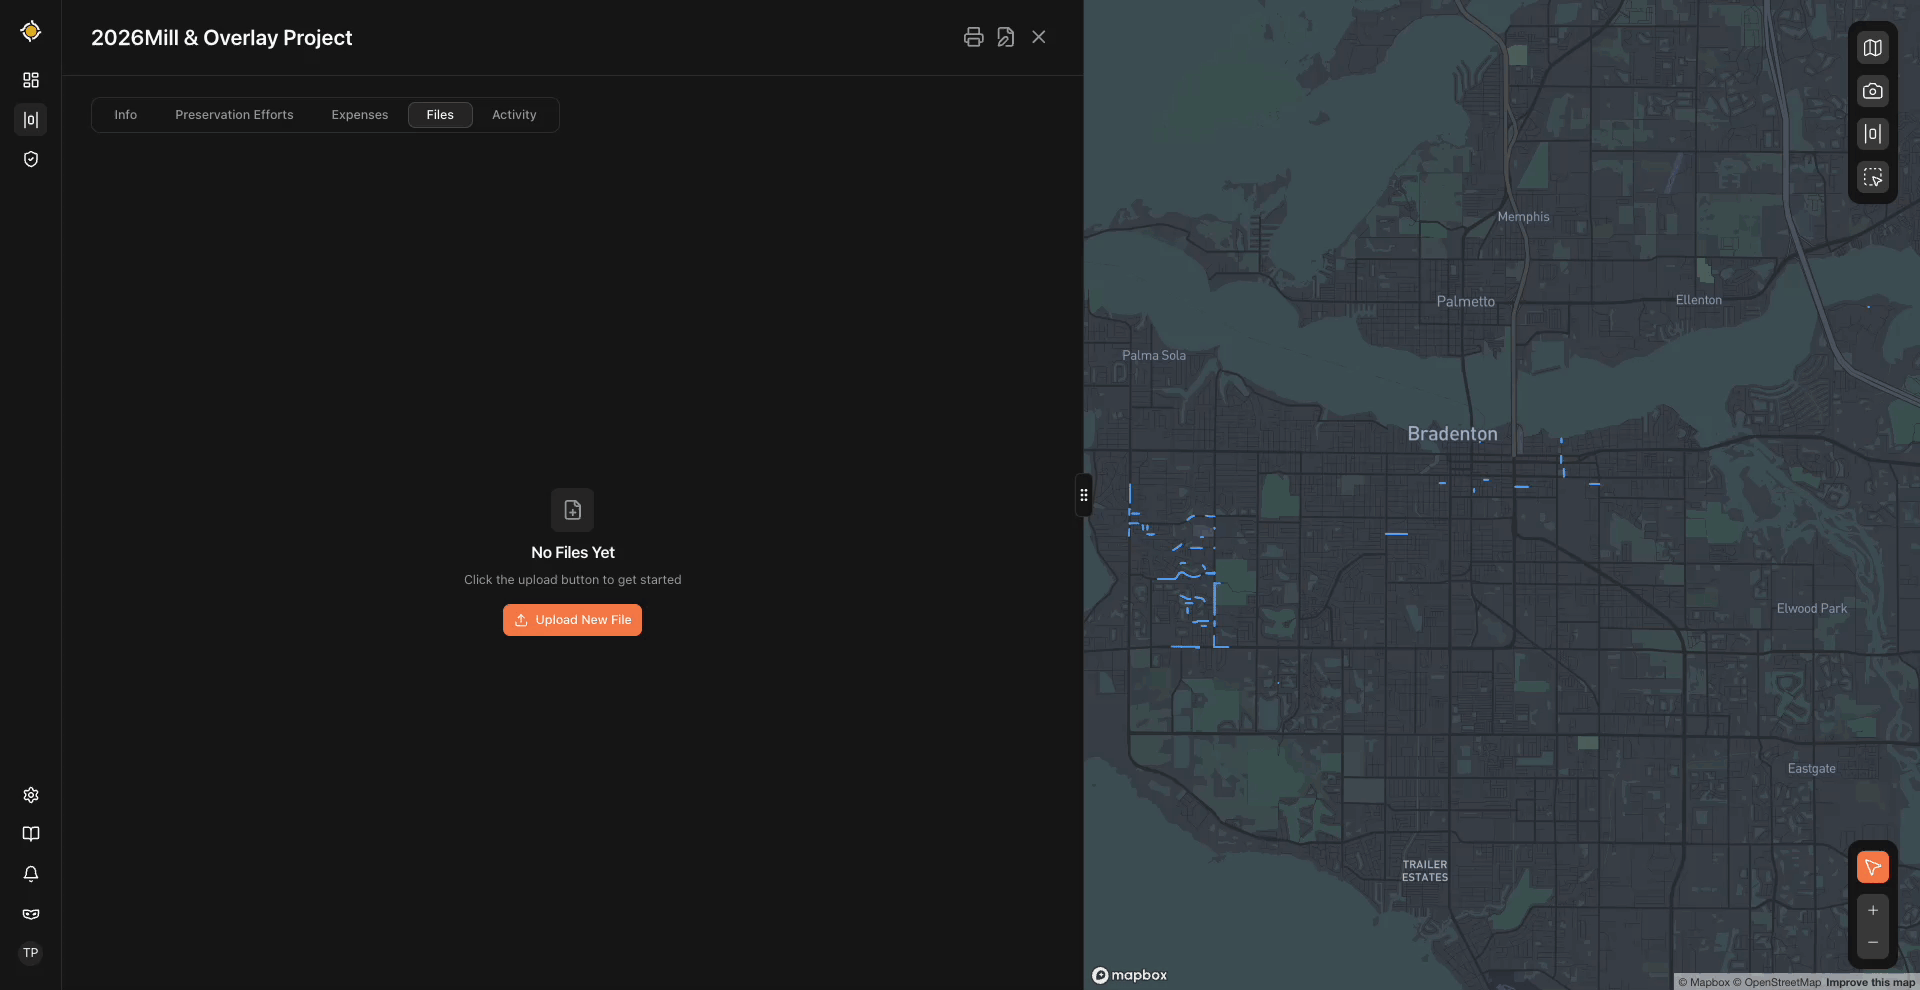Click the panel resize drag handle

(x=1083, y=495)
